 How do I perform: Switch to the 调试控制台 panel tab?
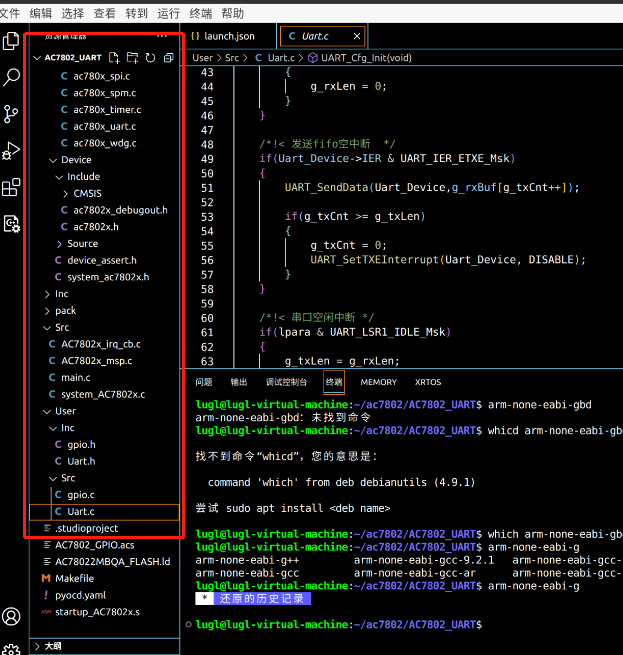(287, 382)
